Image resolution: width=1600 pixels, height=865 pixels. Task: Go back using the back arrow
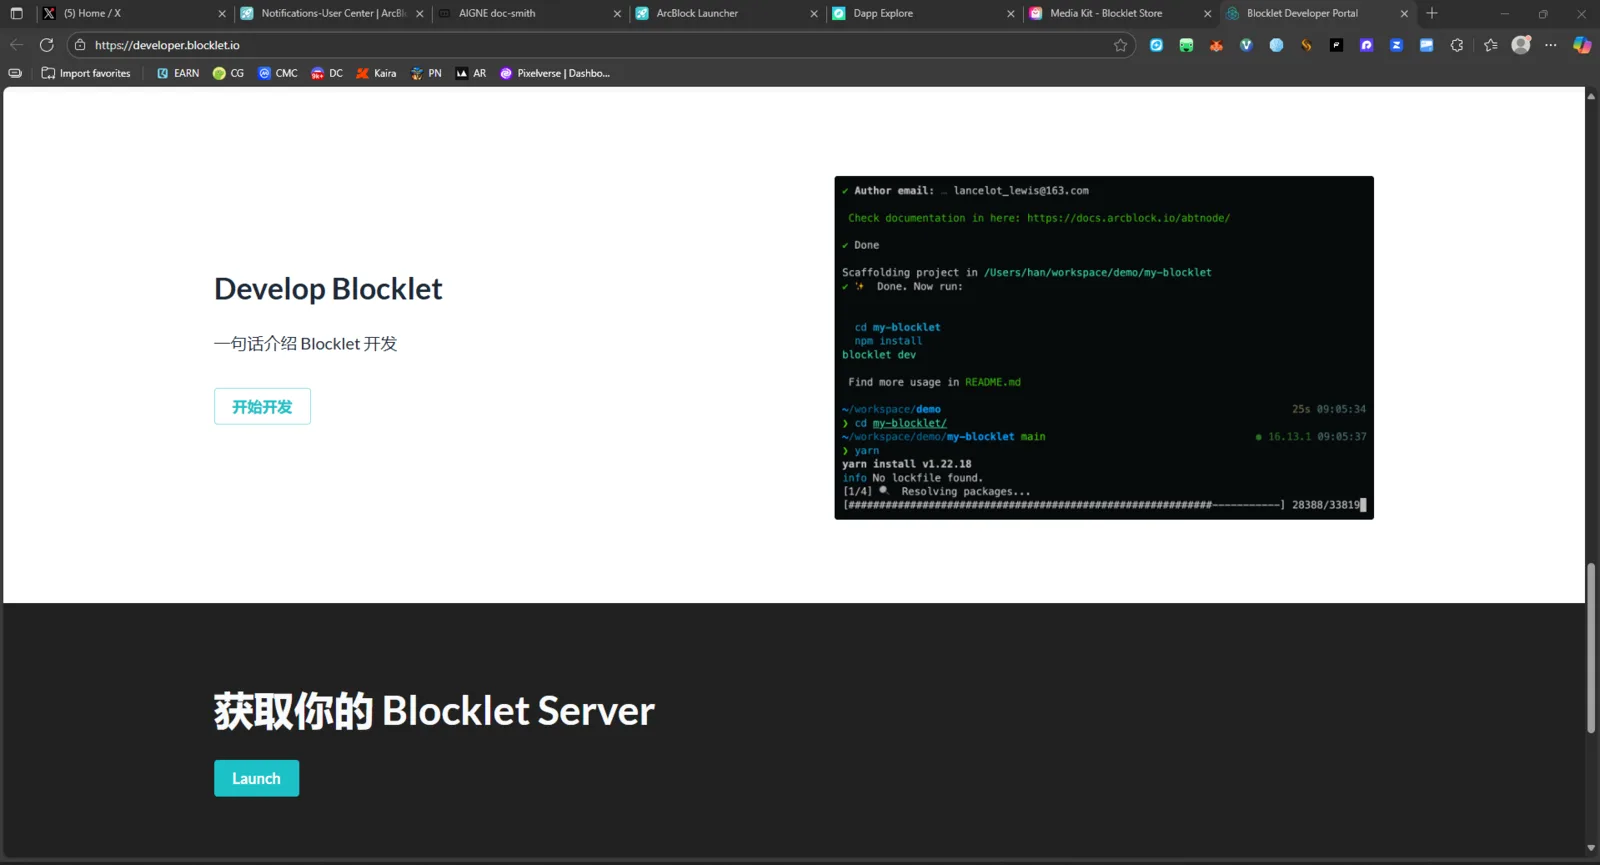(16, 45)
